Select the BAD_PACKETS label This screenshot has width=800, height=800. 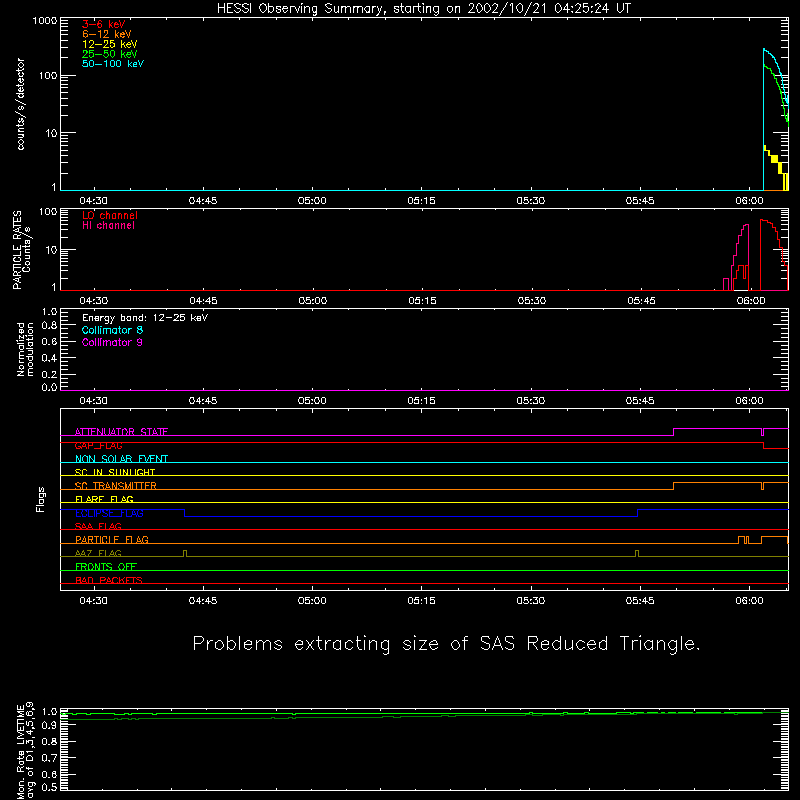click(x=109, y=580)
